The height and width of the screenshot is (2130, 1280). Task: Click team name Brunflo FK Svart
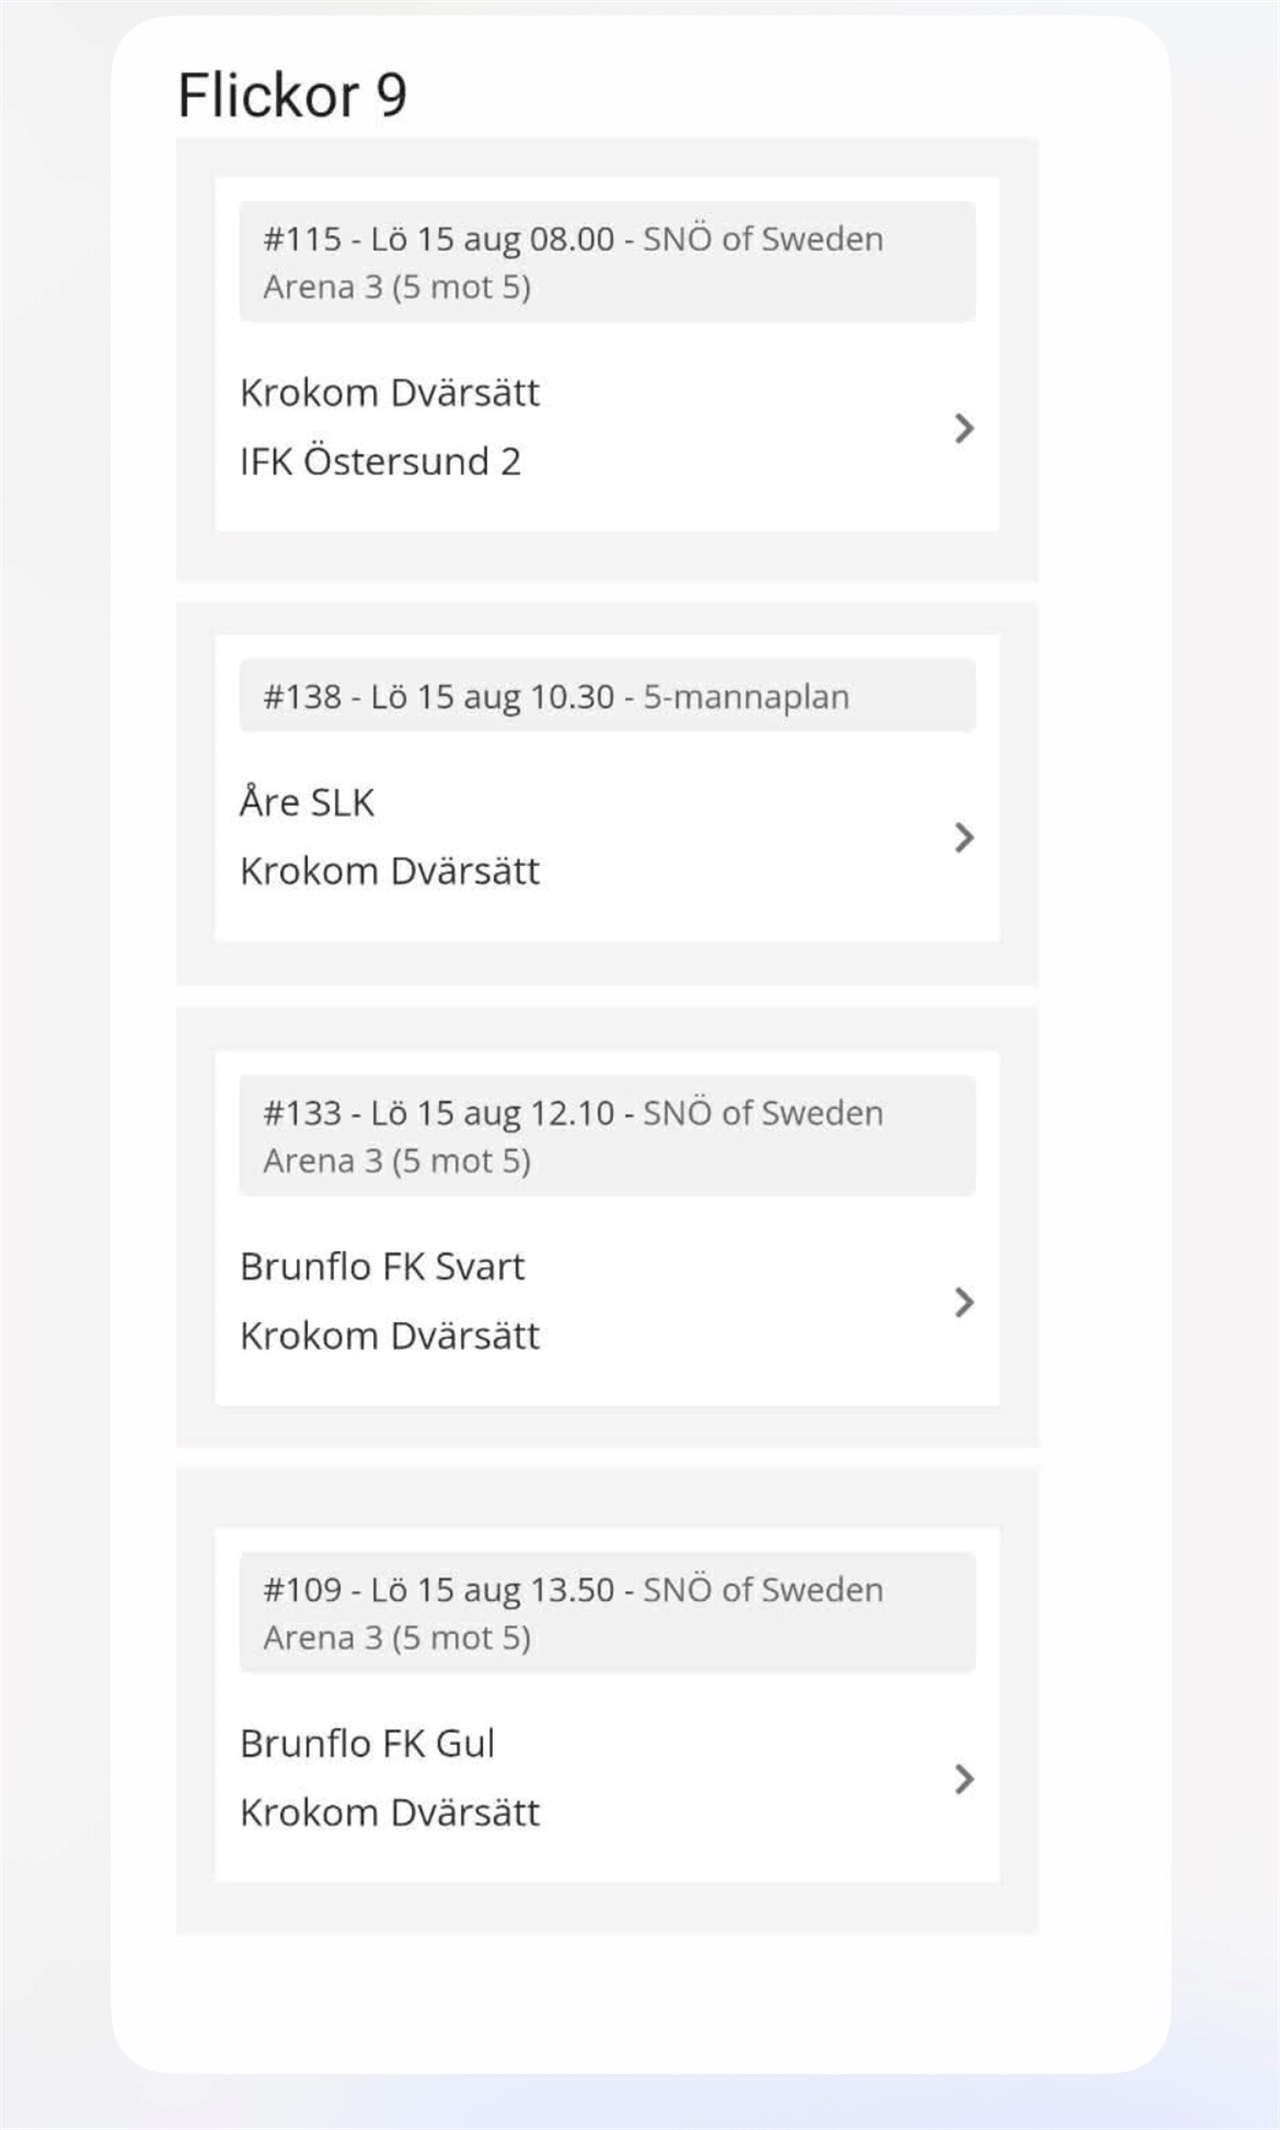click(x=382, y=1267)
